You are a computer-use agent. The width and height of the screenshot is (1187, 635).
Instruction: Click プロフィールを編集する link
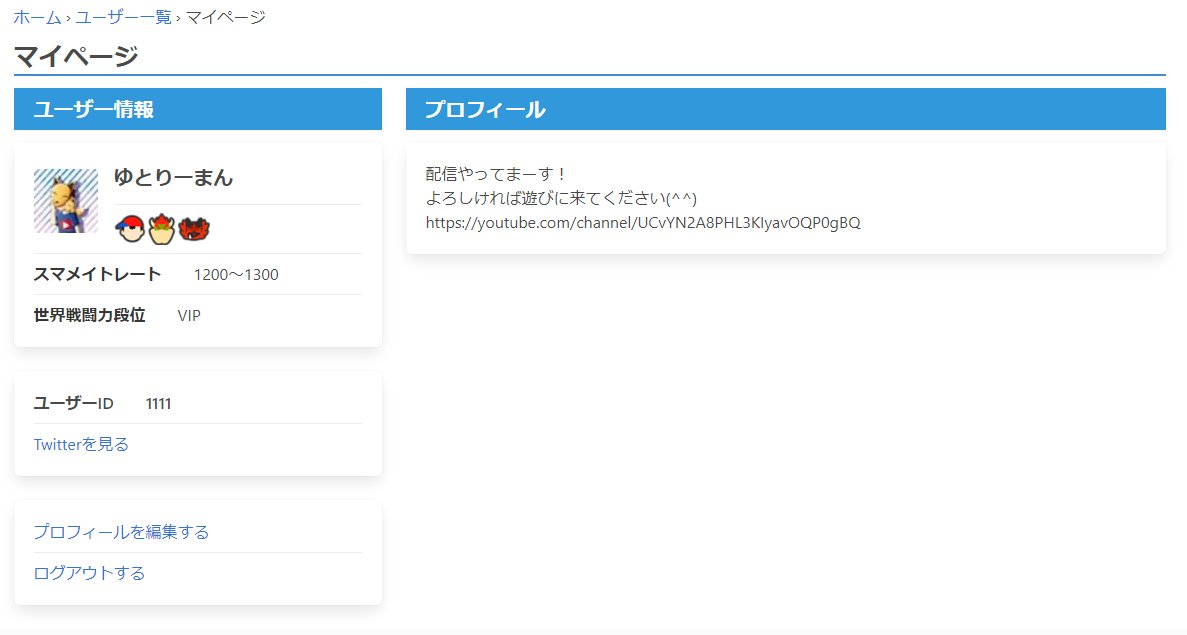(x=121, y=532)
